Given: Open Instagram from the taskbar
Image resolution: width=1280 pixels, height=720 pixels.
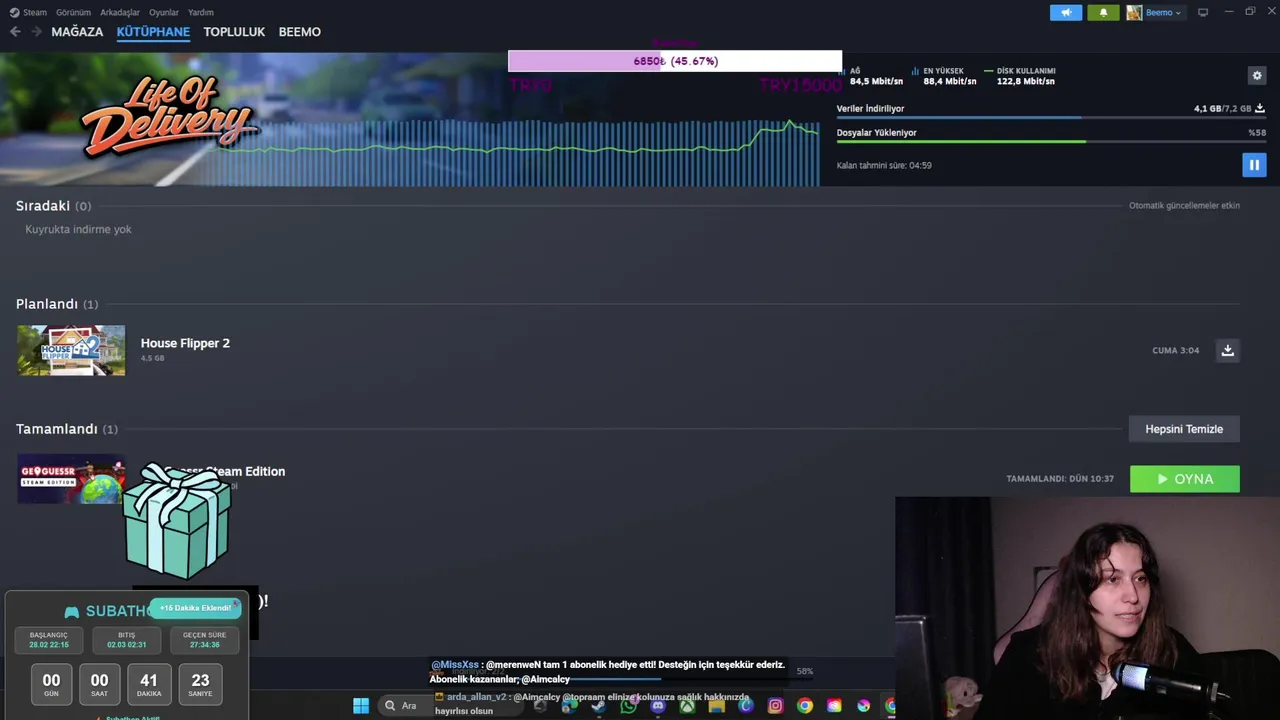Looking at the screenshot, I should click(x=775, y=706).
